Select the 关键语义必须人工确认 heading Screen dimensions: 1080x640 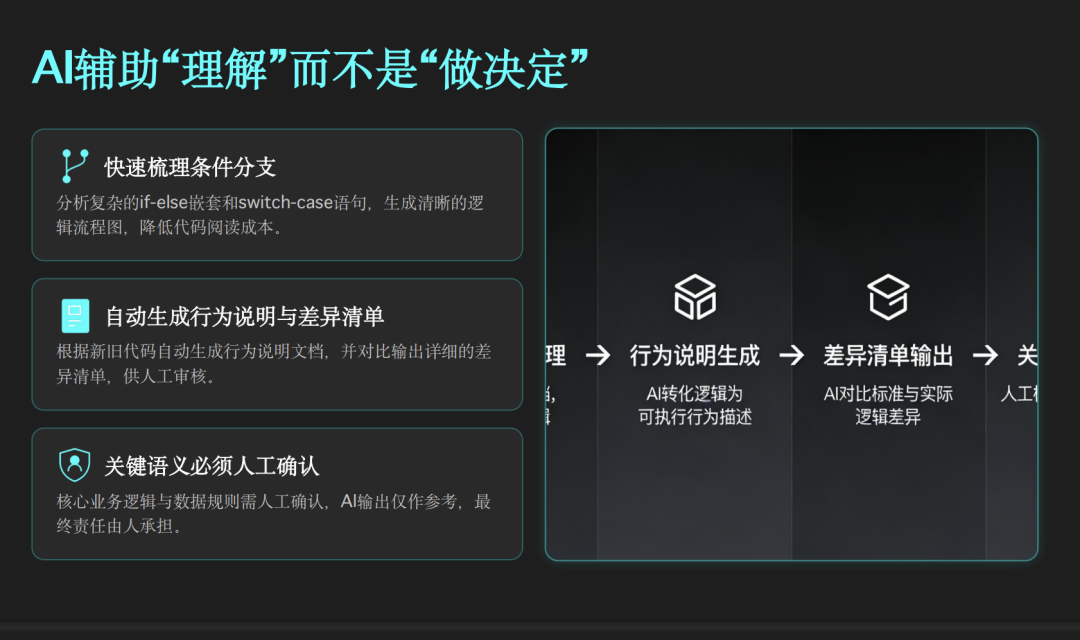pos(212,466)
